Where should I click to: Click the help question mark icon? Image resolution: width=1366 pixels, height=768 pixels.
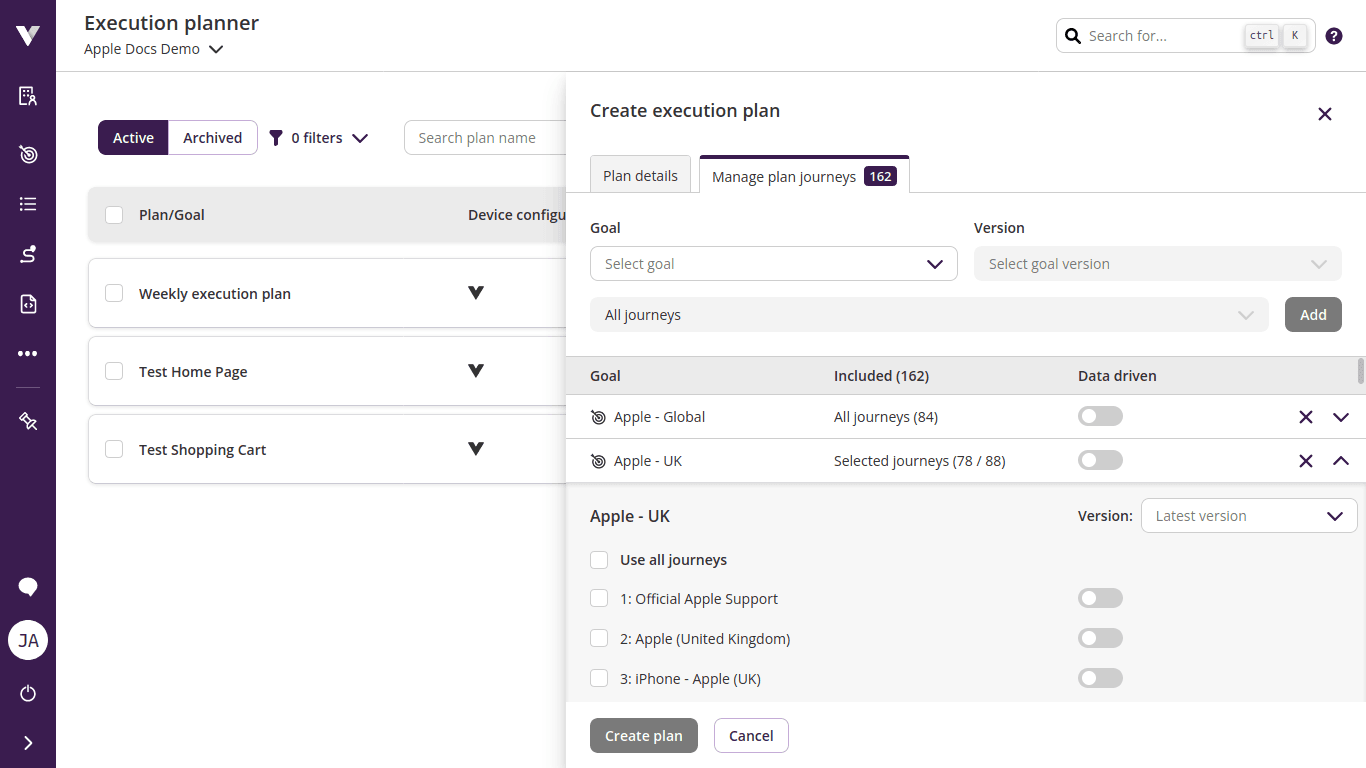[1334, 35]
